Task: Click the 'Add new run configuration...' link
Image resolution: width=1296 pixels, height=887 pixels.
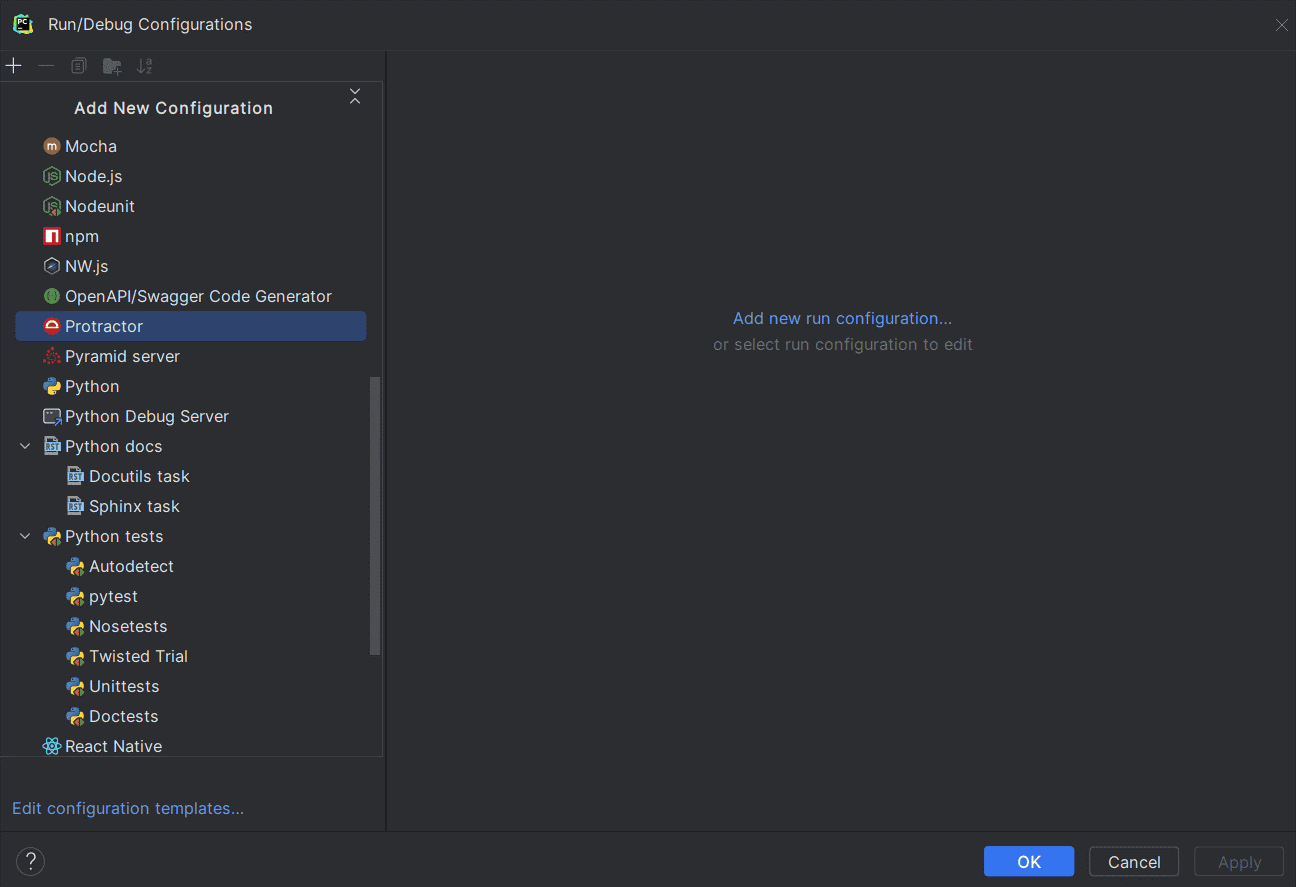Action: click(842, 318)
